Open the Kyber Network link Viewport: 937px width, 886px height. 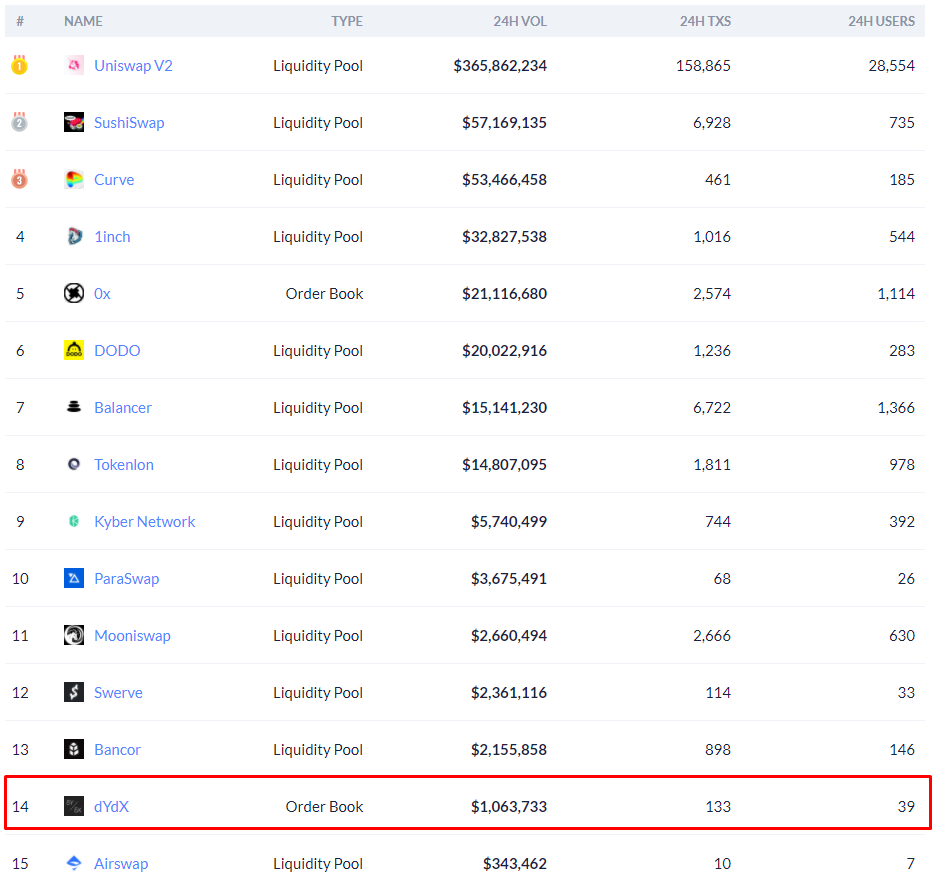tap(144, 521)
